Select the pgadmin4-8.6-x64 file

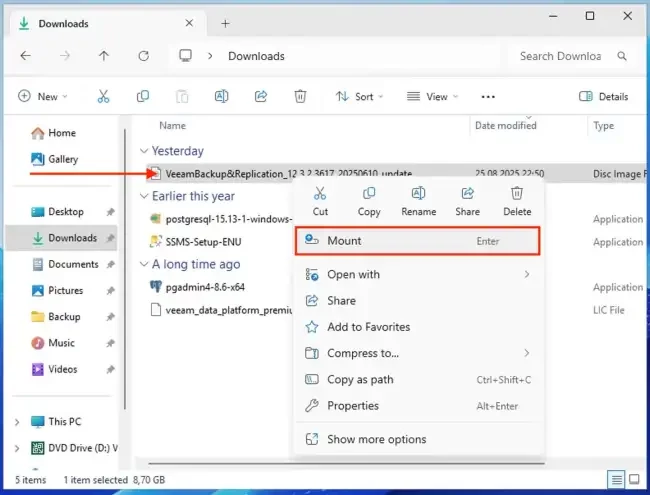(x=197, y=287)
